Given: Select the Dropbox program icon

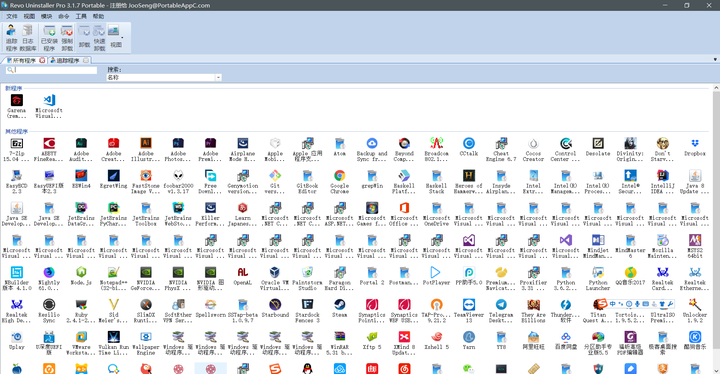Looking at the screenshot, I should pos(695,147).
